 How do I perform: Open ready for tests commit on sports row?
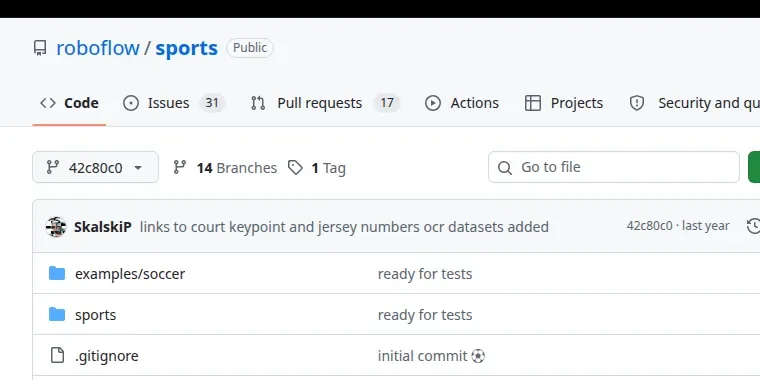(x=425, y=315)
